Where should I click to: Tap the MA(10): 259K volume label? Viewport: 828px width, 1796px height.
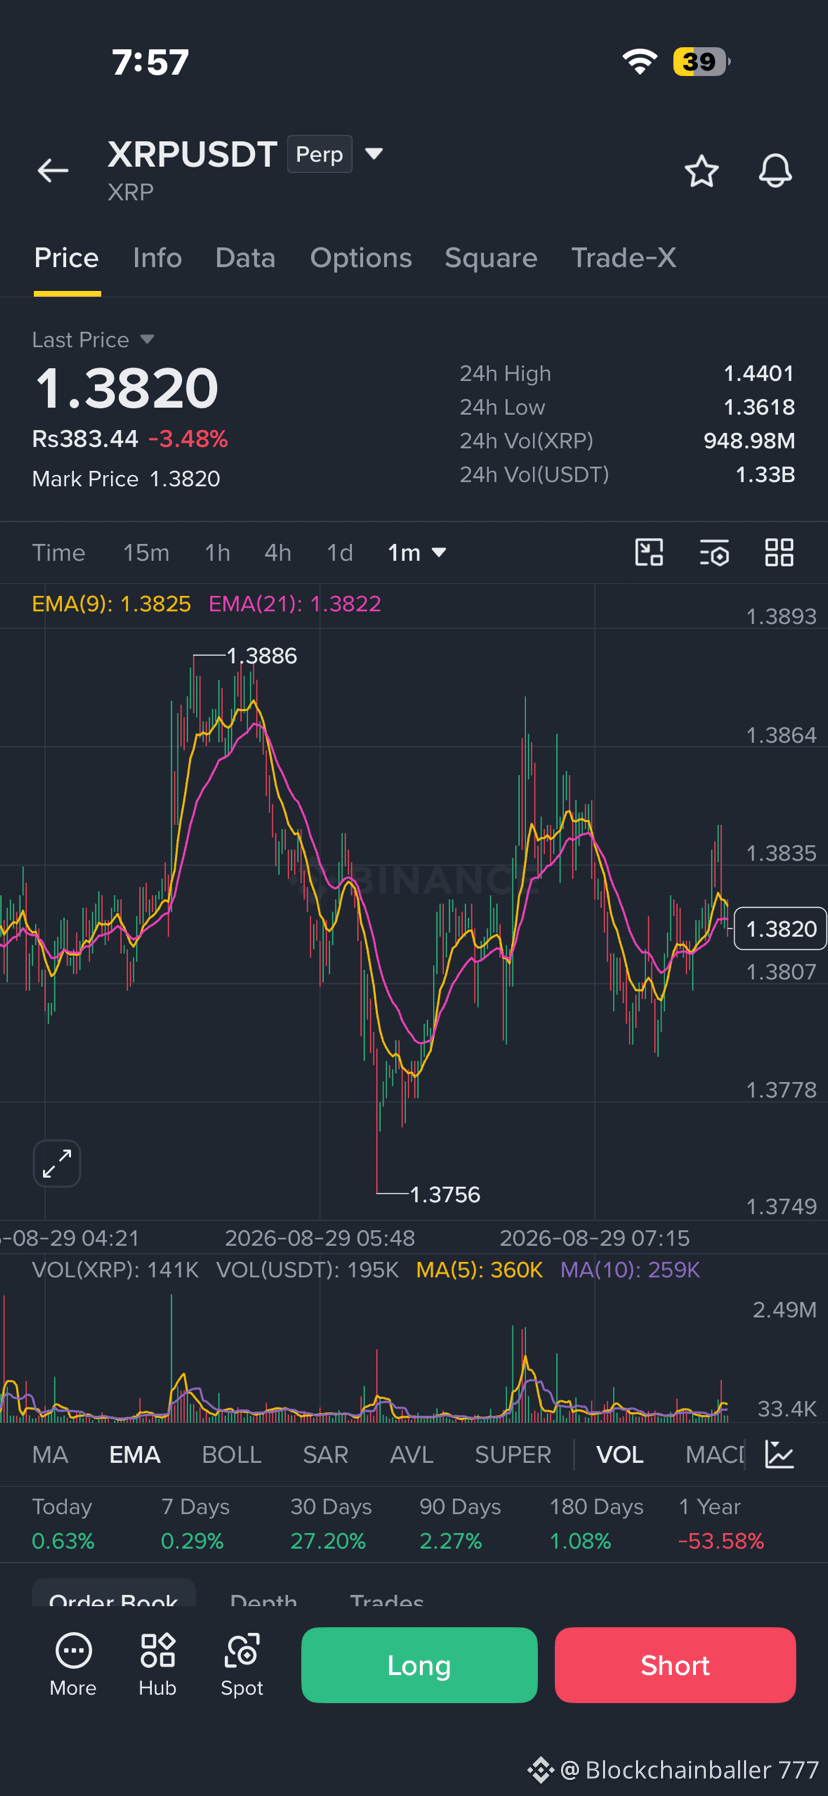630,1269
